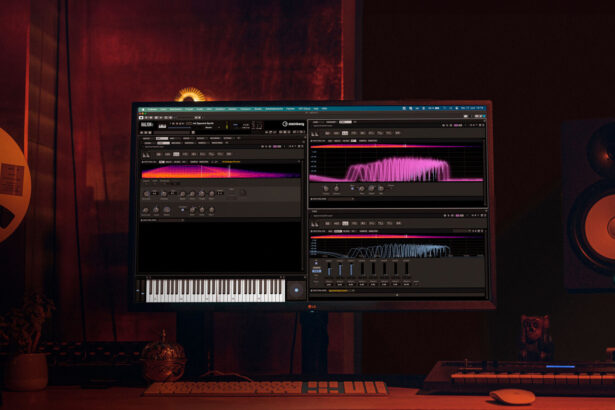Click third fader in lower-right editor
Screen dimensions: 615x410
pyautogui.click(x=351, y=269)
